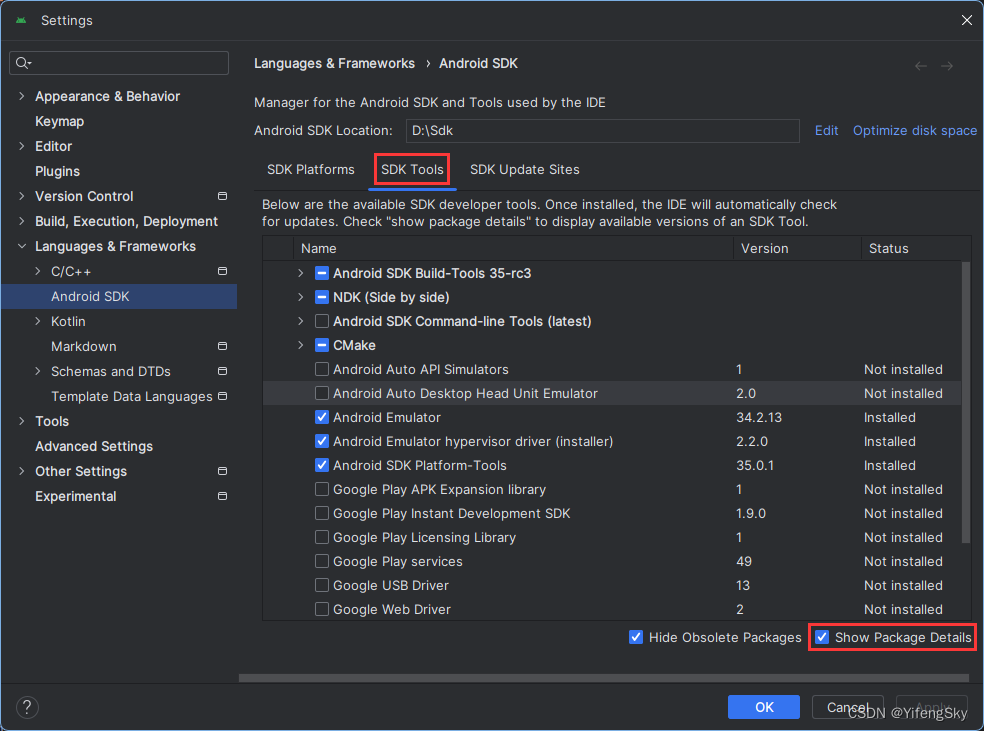Check Android Auto Desktop Head Unit Emulator
The width and height of the screenshot is (984, 731).
coord(322,393)
